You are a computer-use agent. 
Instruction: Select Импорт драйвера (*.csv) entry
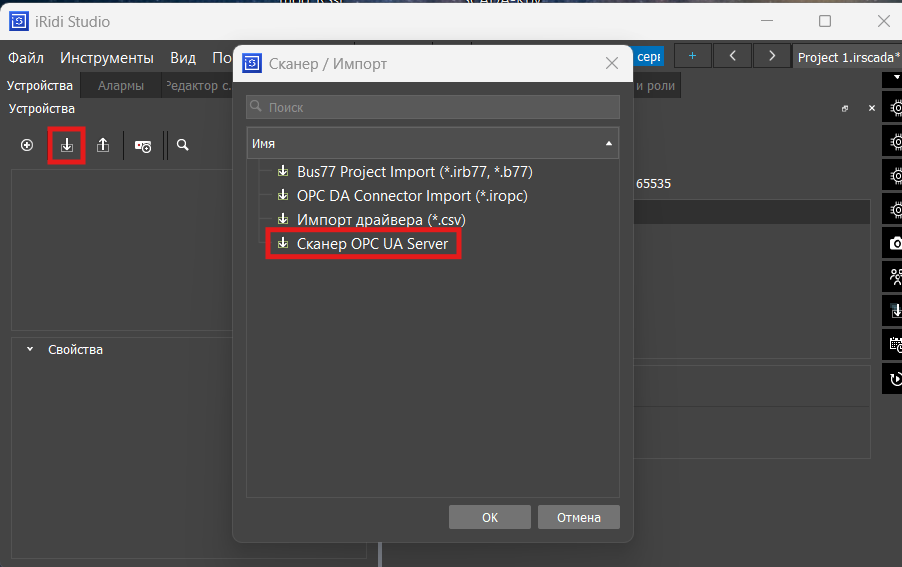(381, 220)
